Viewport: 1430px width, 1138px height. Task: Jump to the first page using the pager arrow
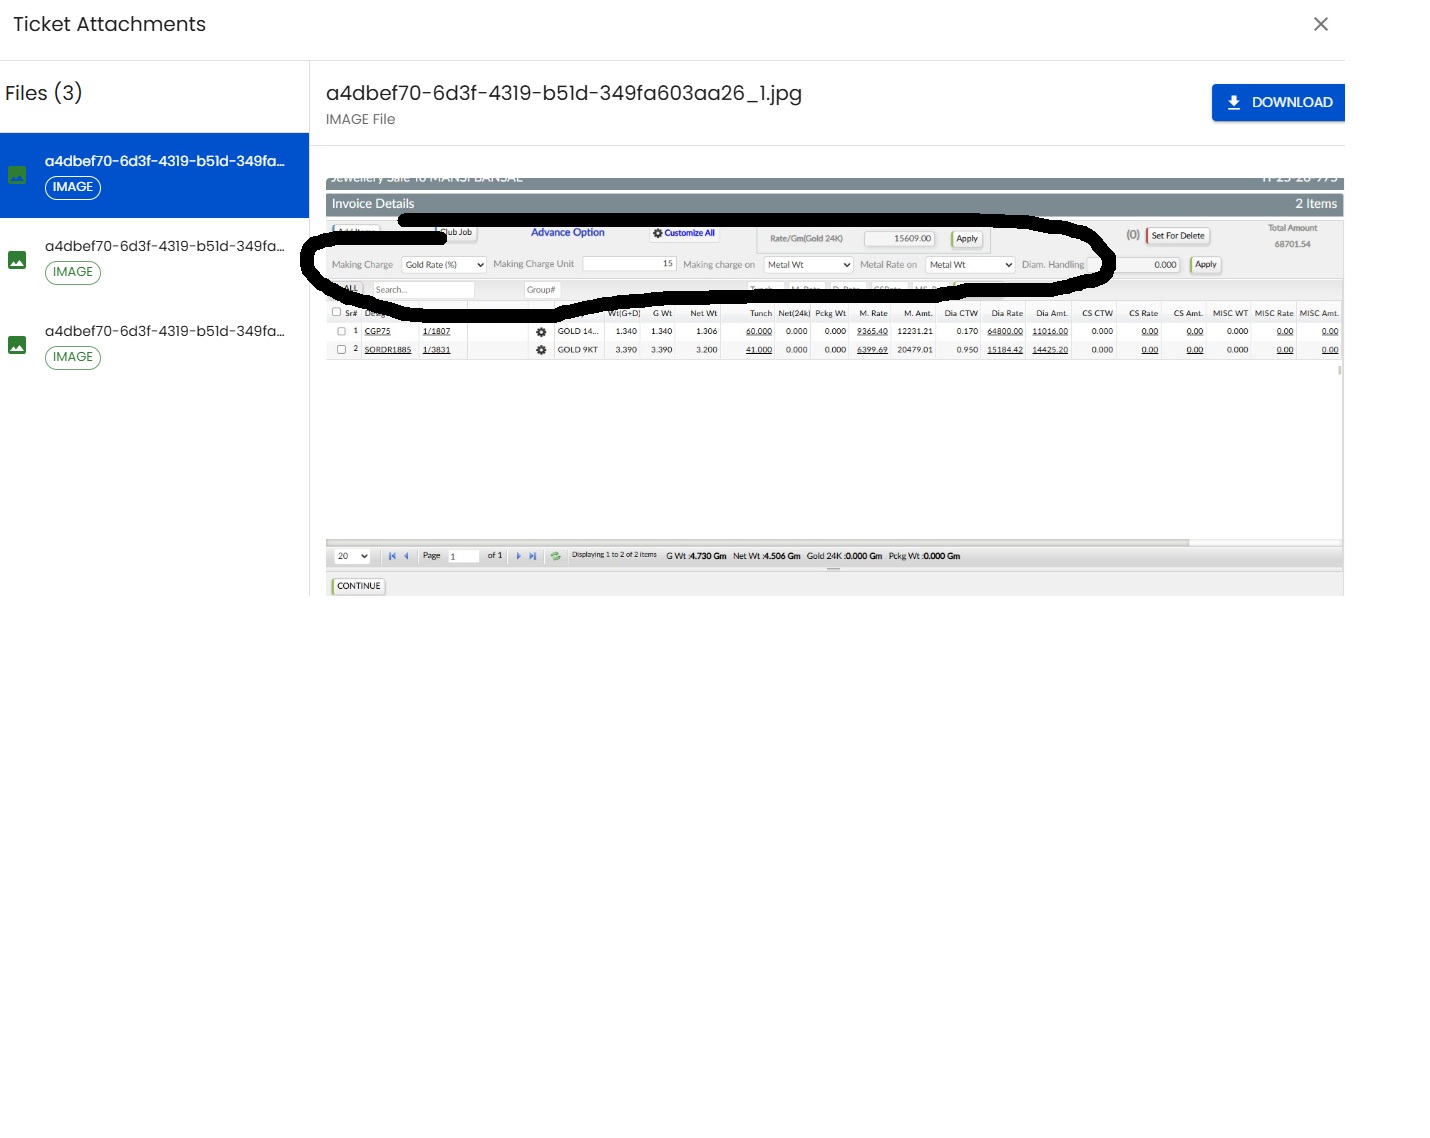coord(392,556)
